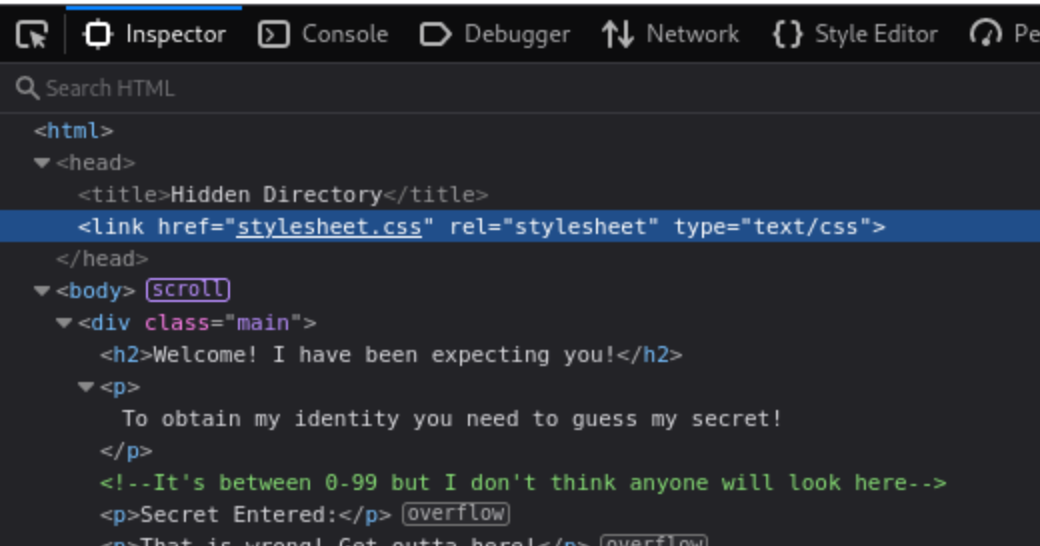Collapse the p element node
The image size is (1040, 546).
[86, 387]
